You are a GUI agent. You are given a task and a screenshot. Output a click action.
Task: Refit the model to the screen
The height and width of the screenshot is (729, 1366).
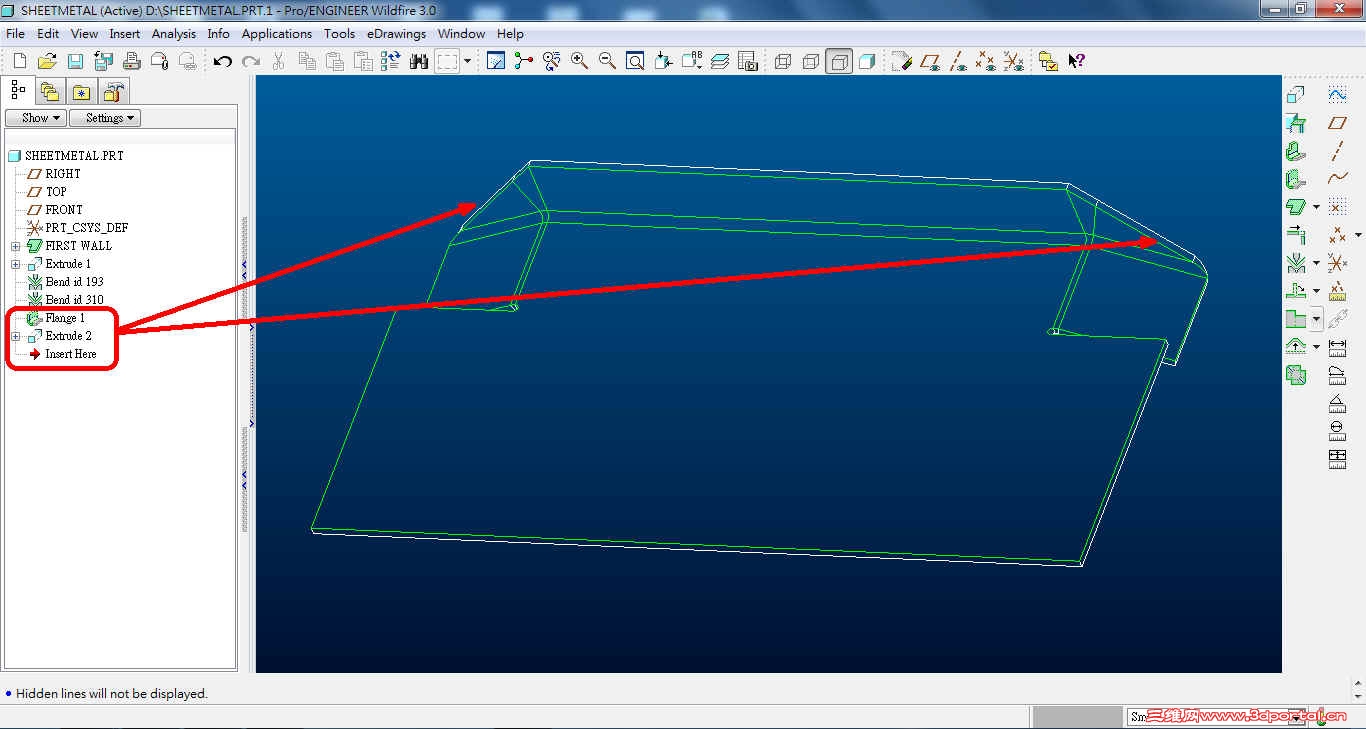coord(634,61)
